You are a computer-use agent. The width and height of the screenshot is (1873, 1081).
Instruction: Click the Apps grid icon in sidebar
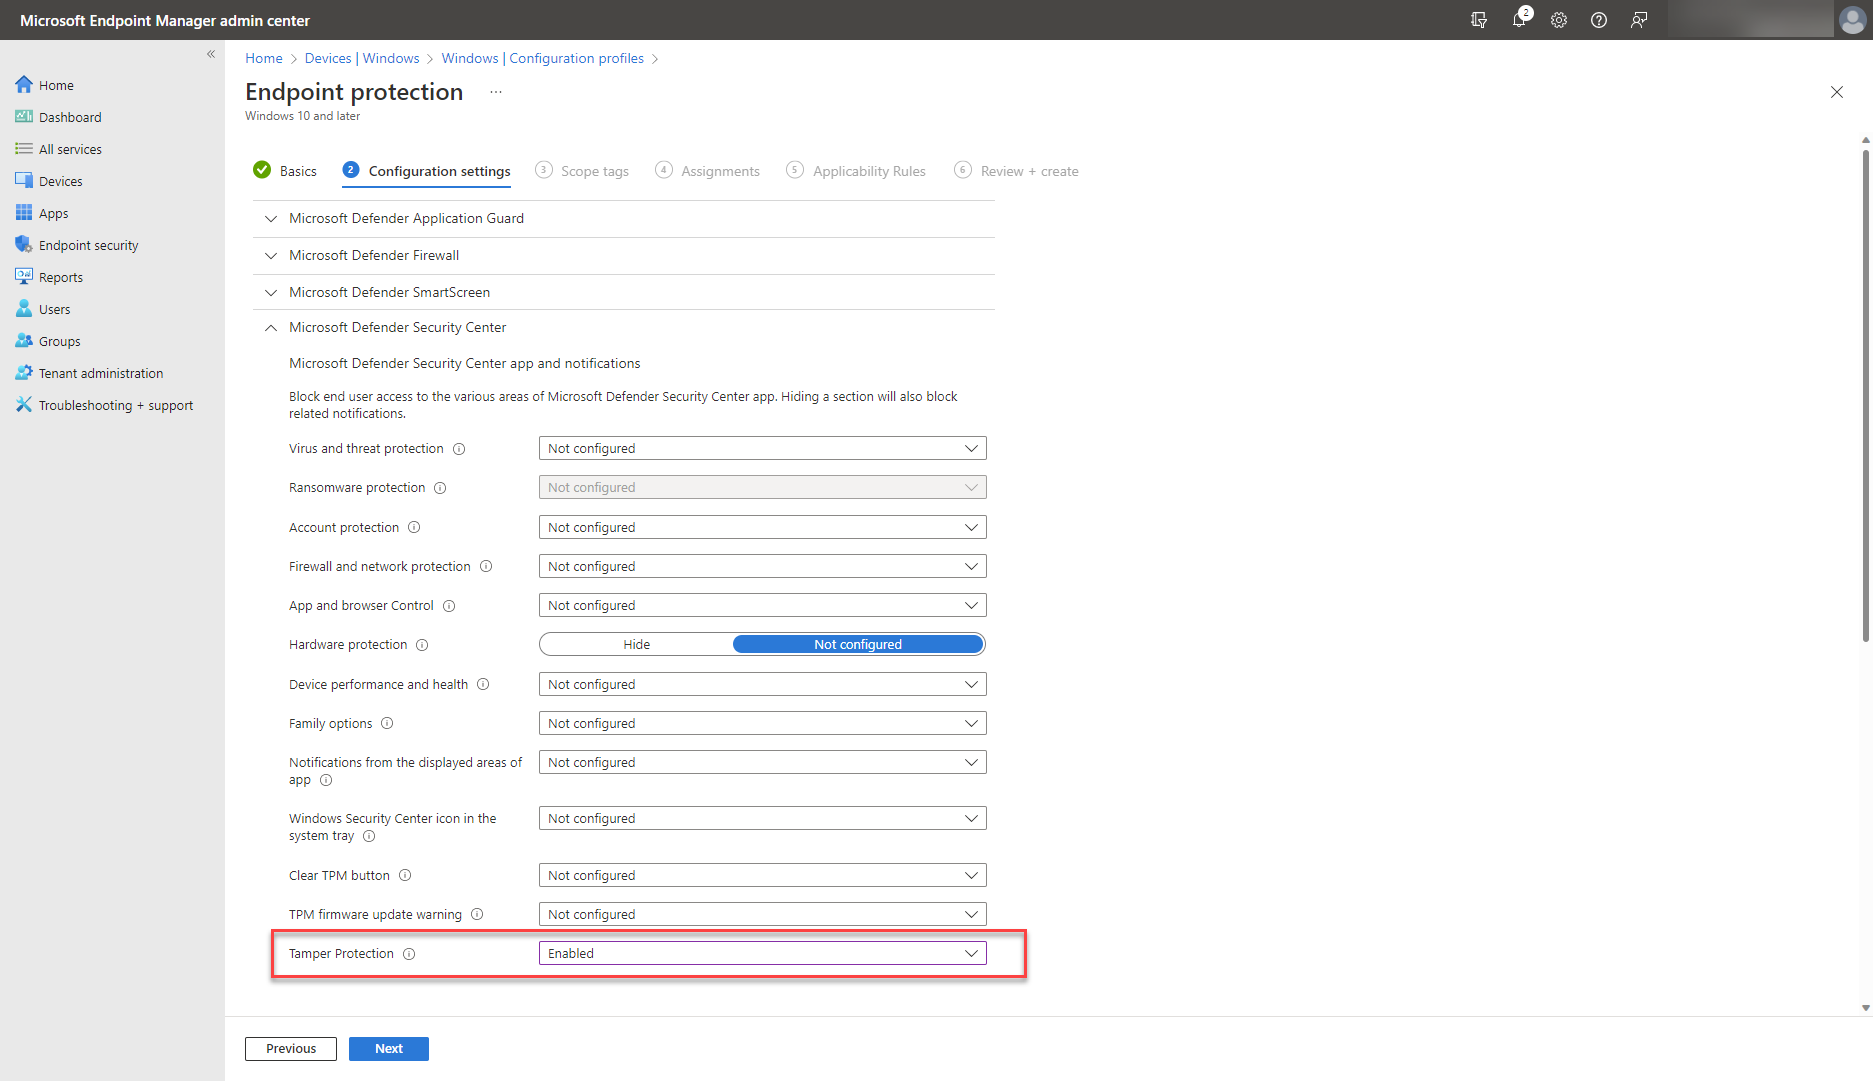coord(24,213)
